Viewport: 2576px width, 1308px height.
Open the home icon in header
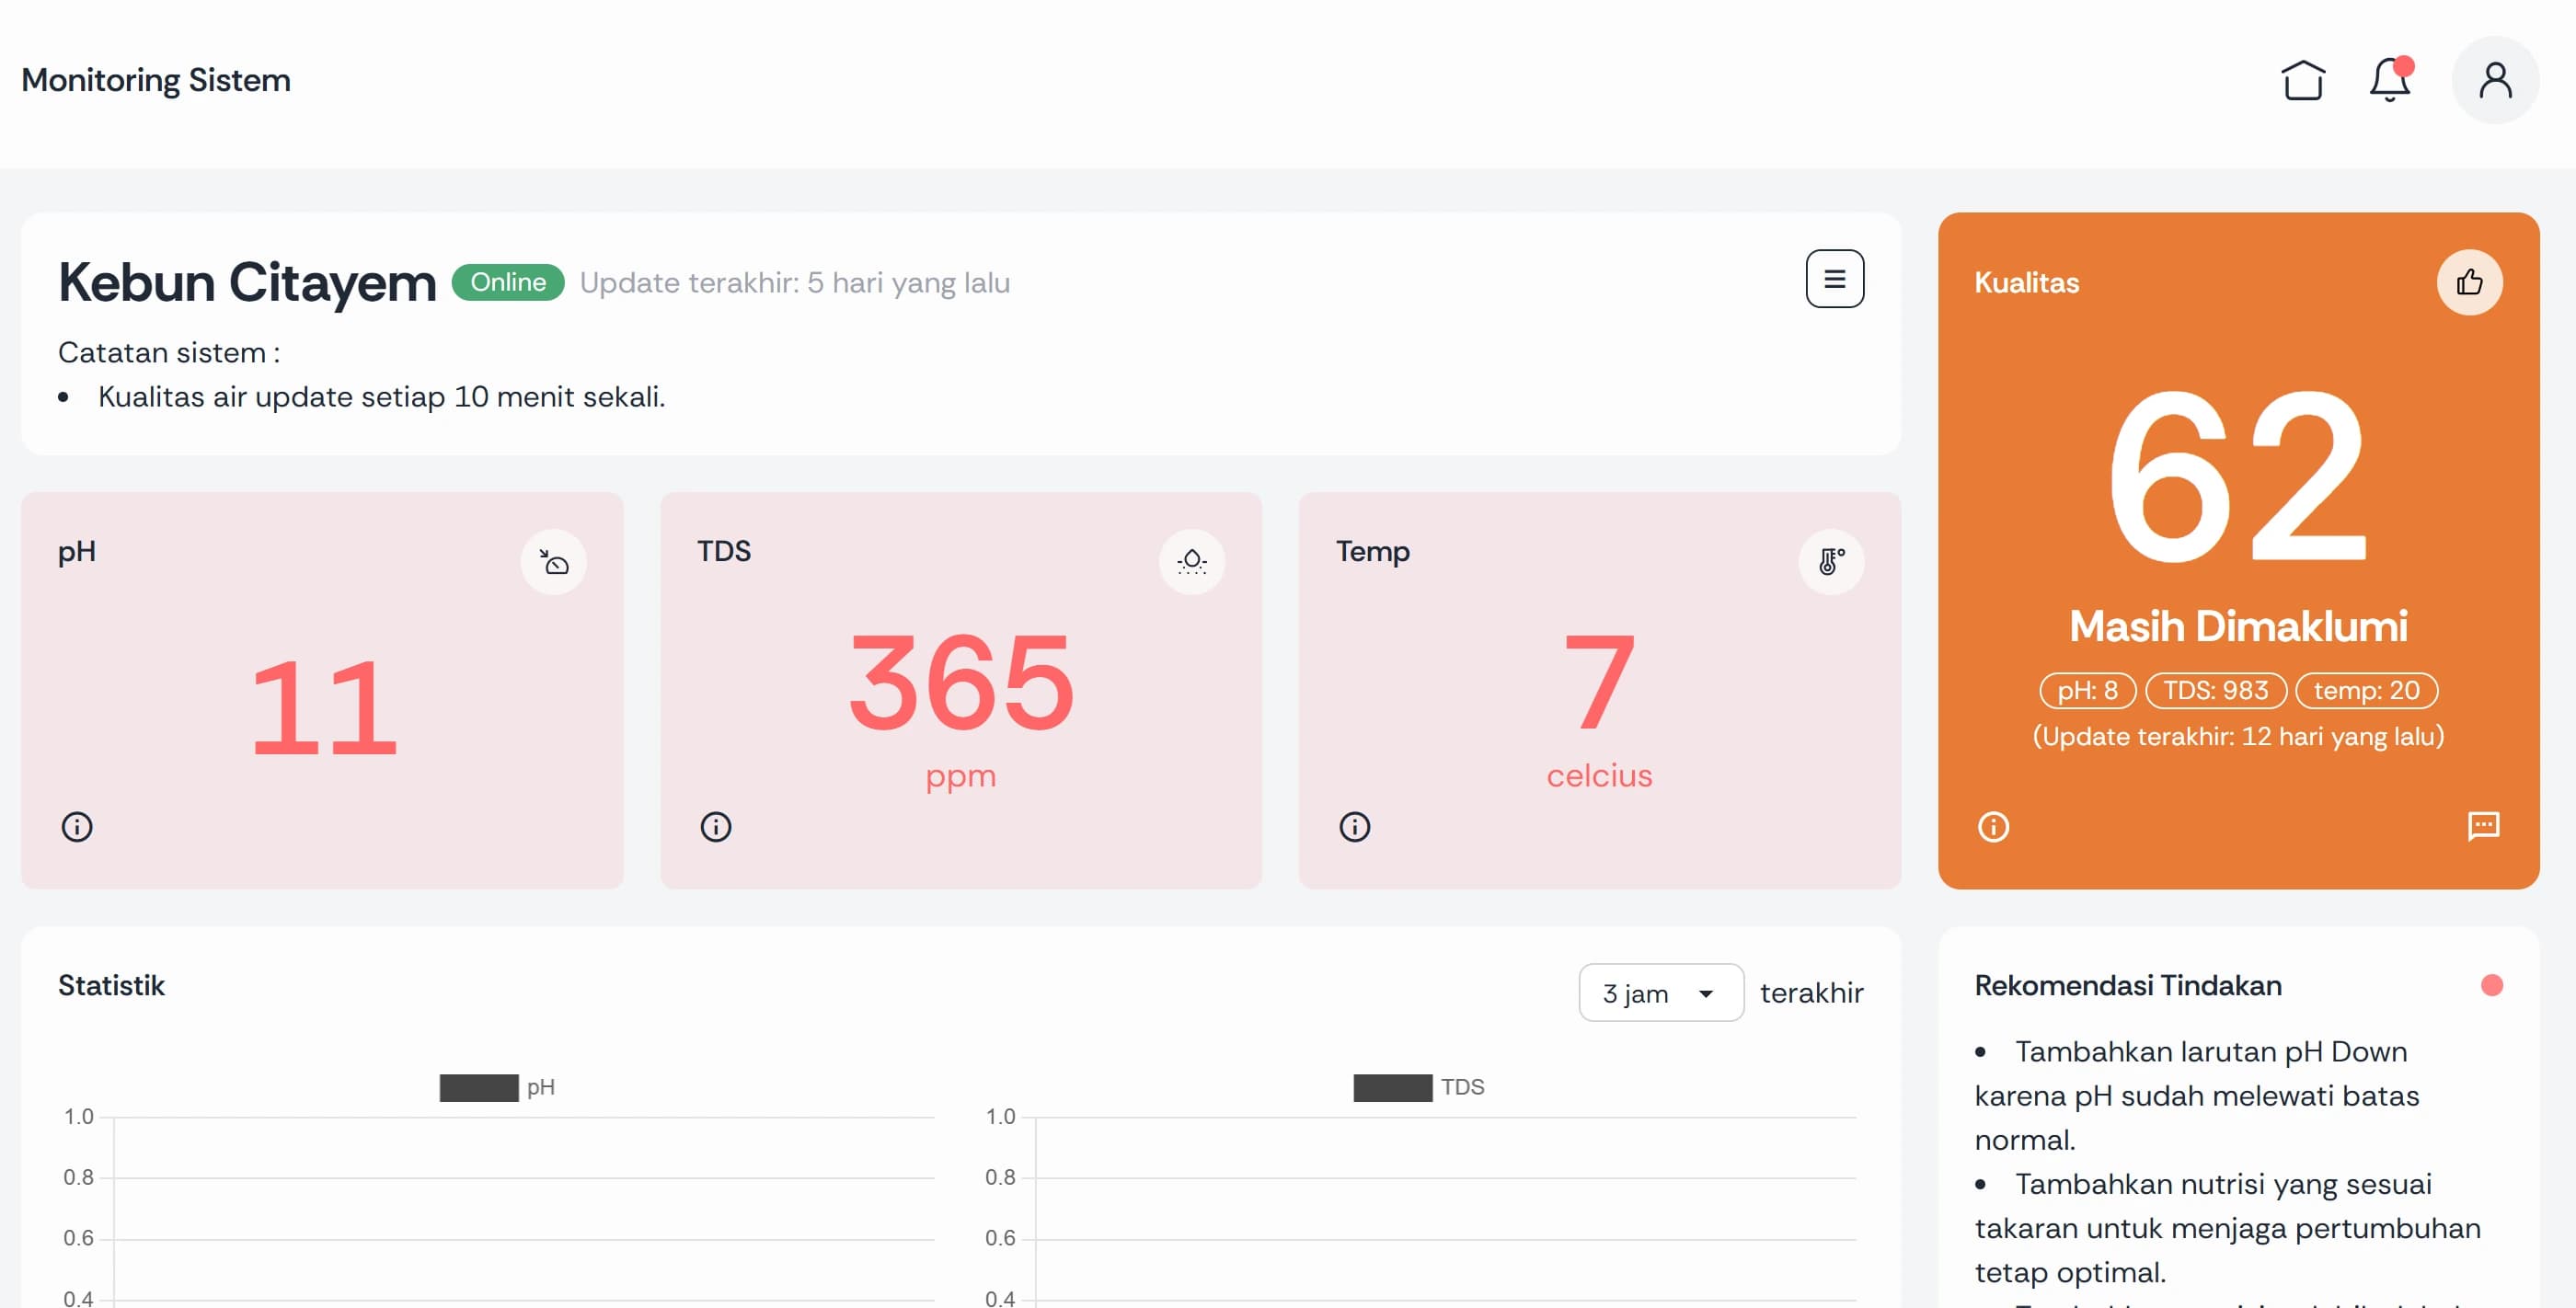(2303, 80)
